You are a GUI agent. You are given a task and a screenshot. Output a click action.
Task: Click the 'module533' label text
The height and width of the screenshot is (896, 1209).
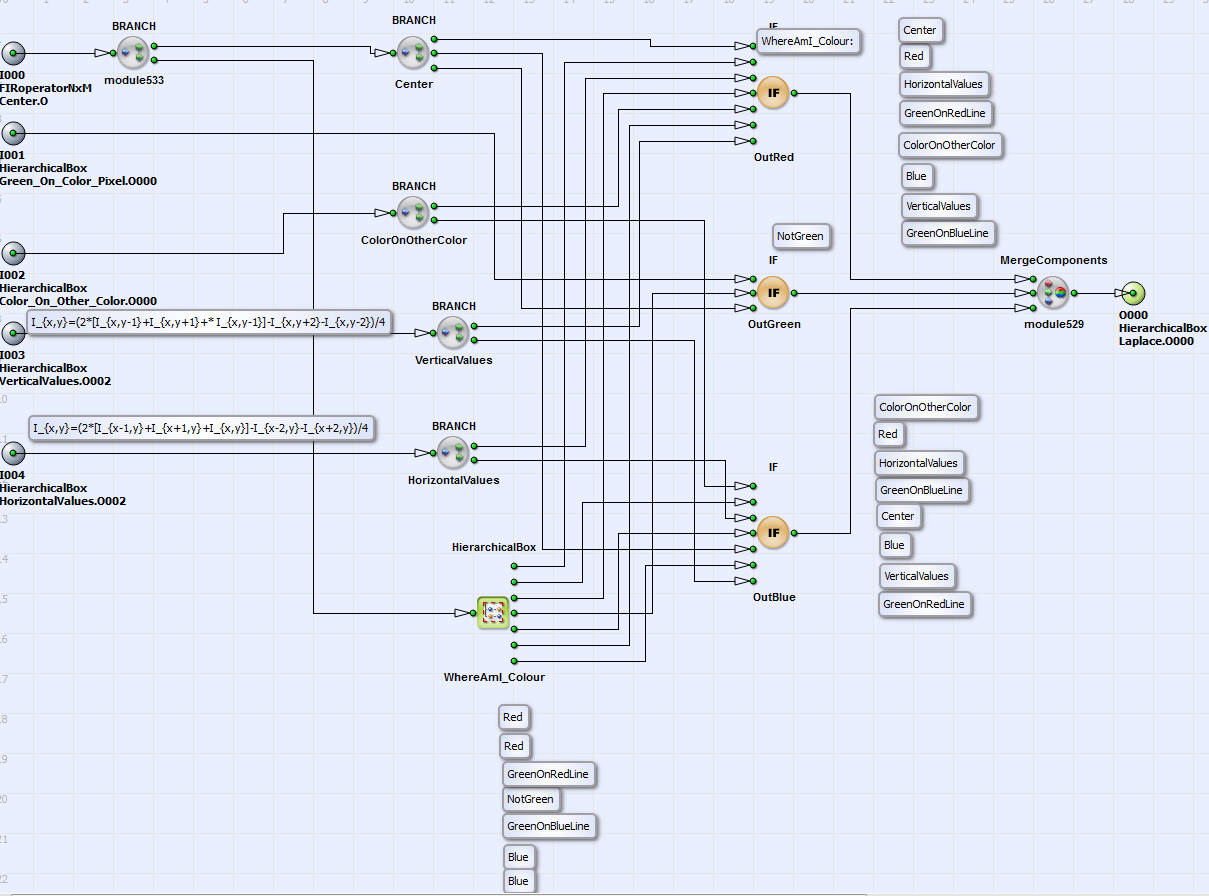(133, 79)
